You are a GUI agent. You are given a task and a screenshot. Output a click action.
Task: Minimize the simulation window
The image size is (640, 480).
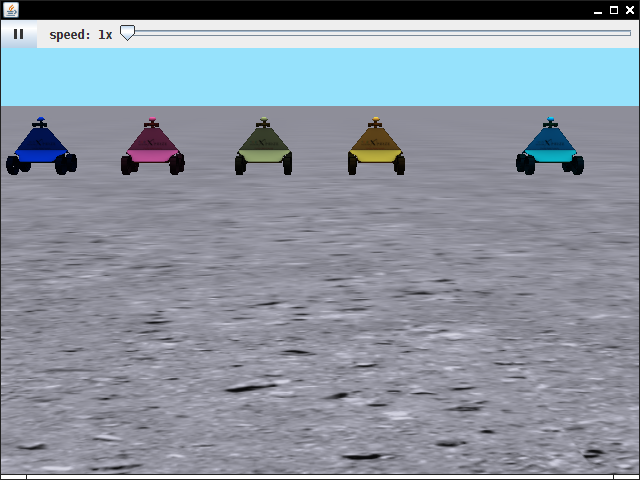(x=598, y=10)
